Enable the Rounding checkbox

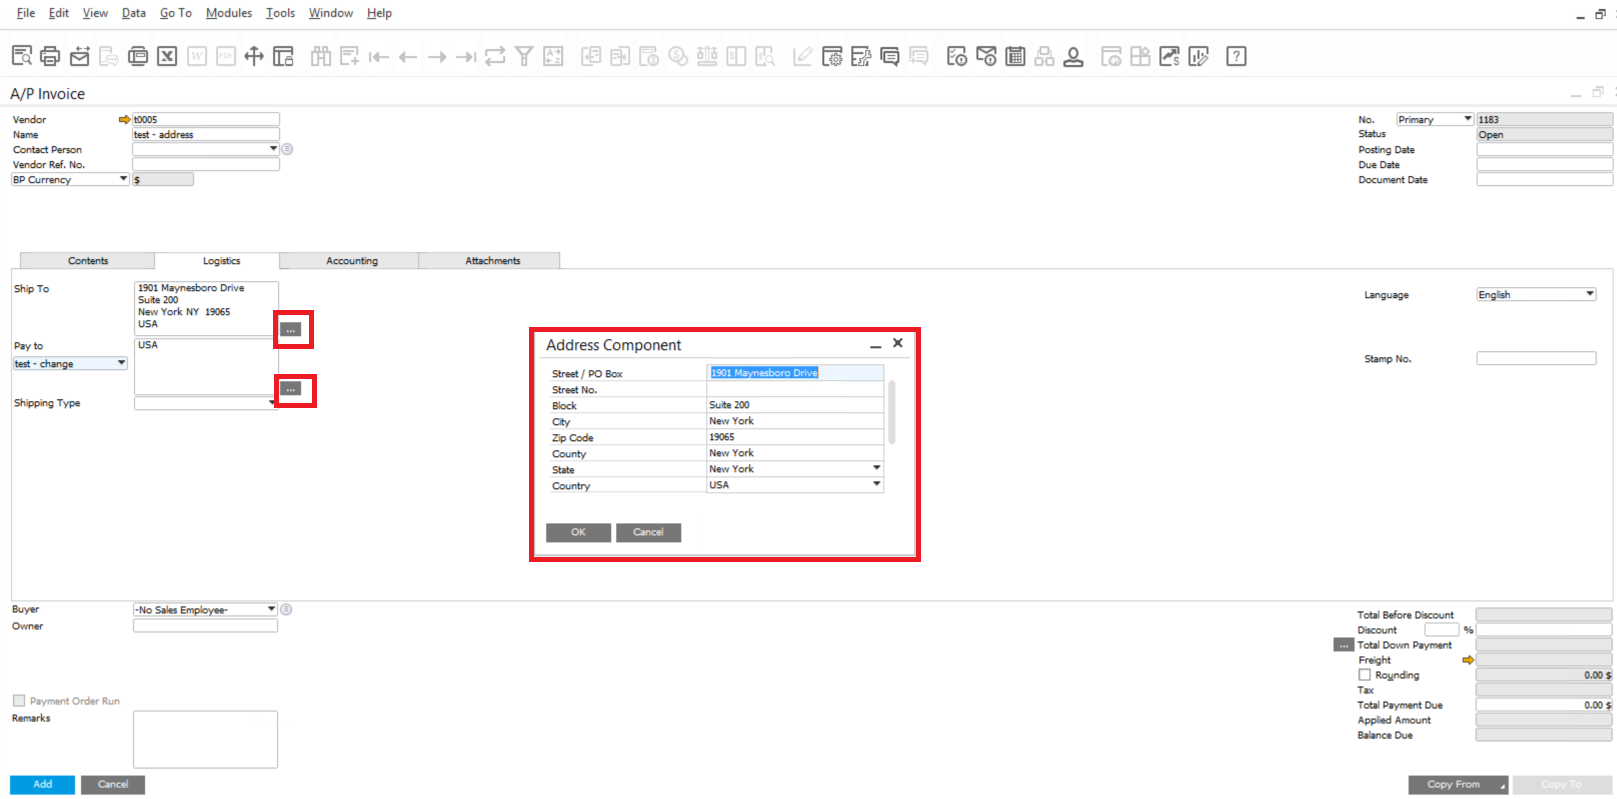point(1364,675)
